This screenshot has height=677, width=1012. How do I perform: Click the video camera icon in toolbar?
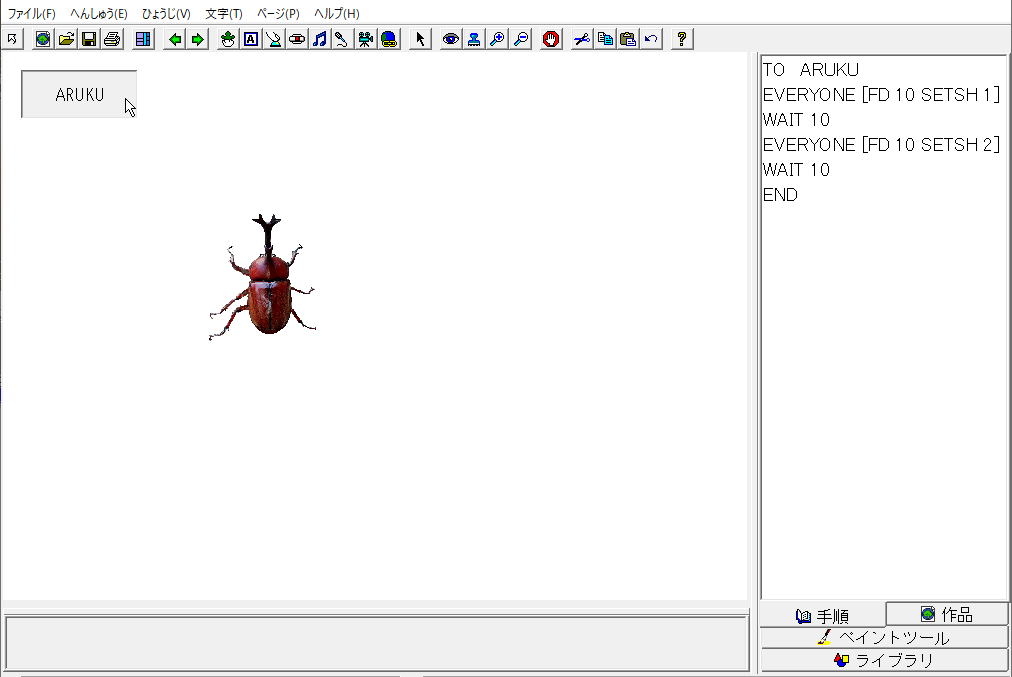point(366,39)
